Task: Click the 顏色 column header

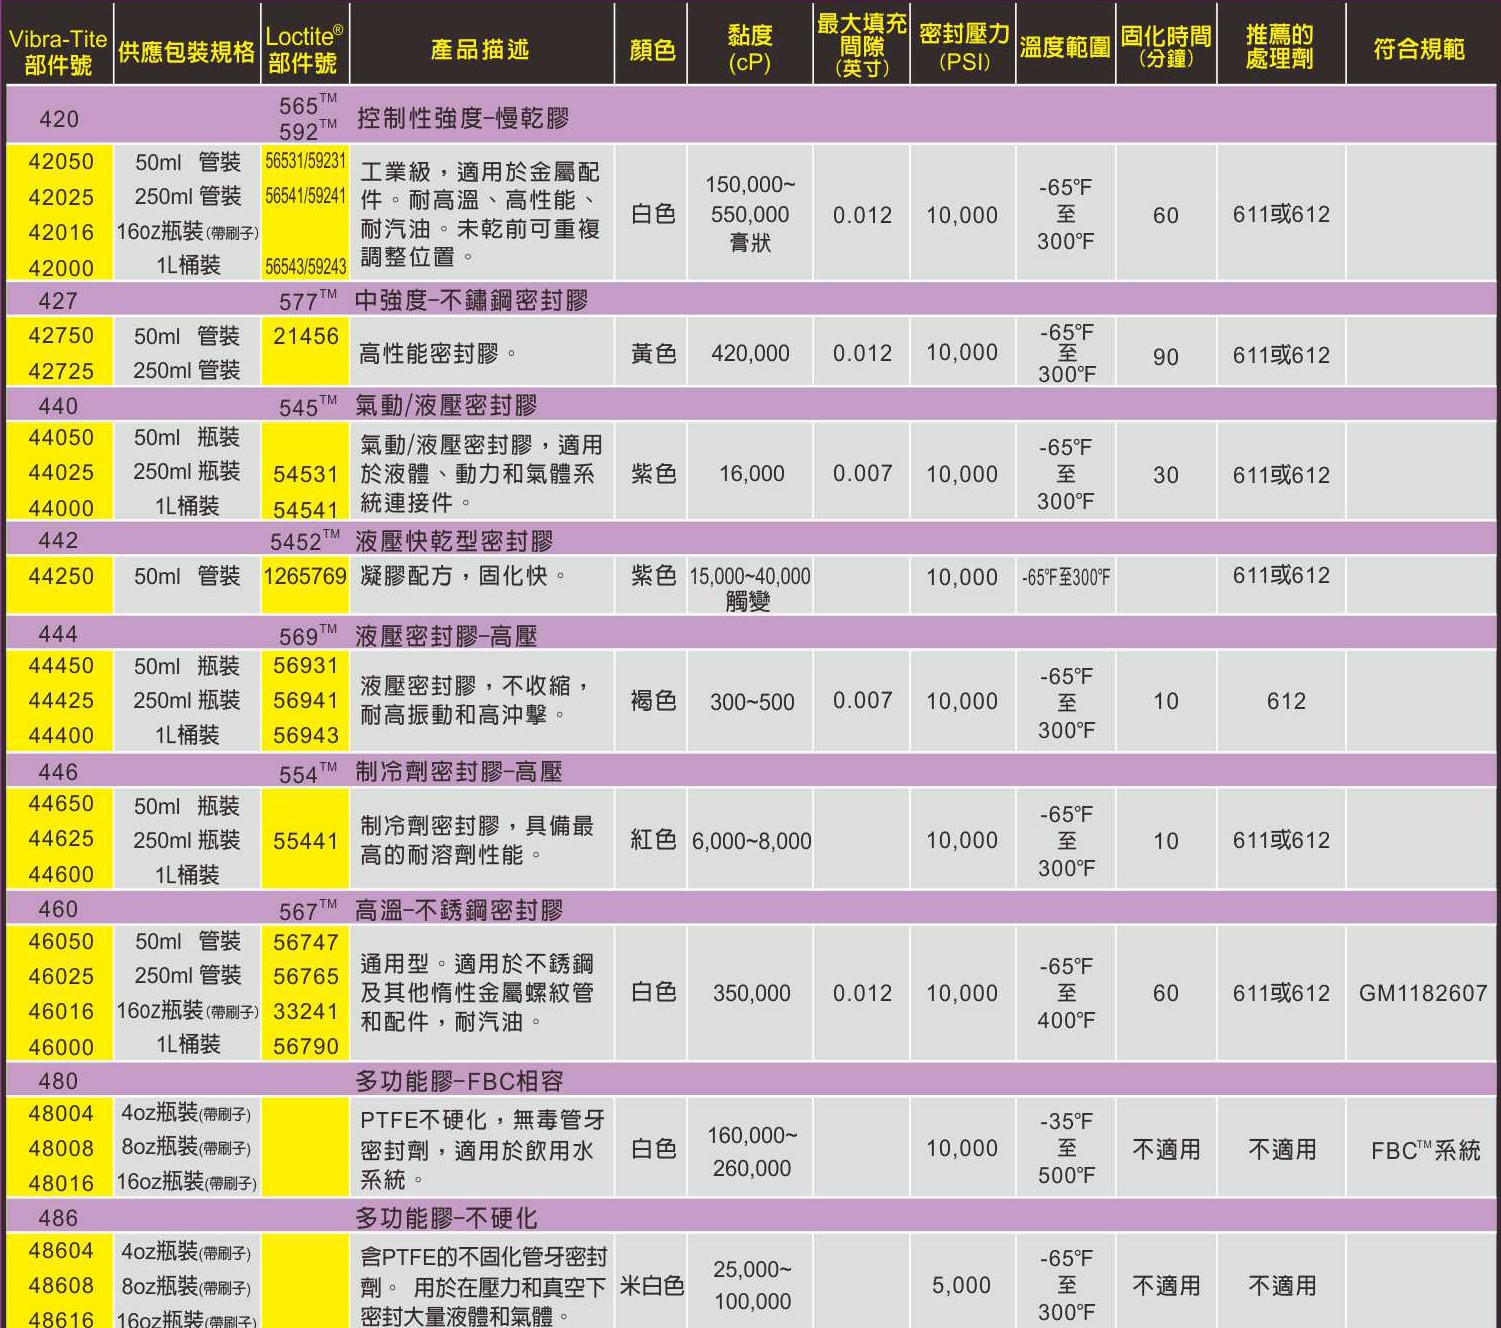Action: pyautogui.click(x=652, y=50)
